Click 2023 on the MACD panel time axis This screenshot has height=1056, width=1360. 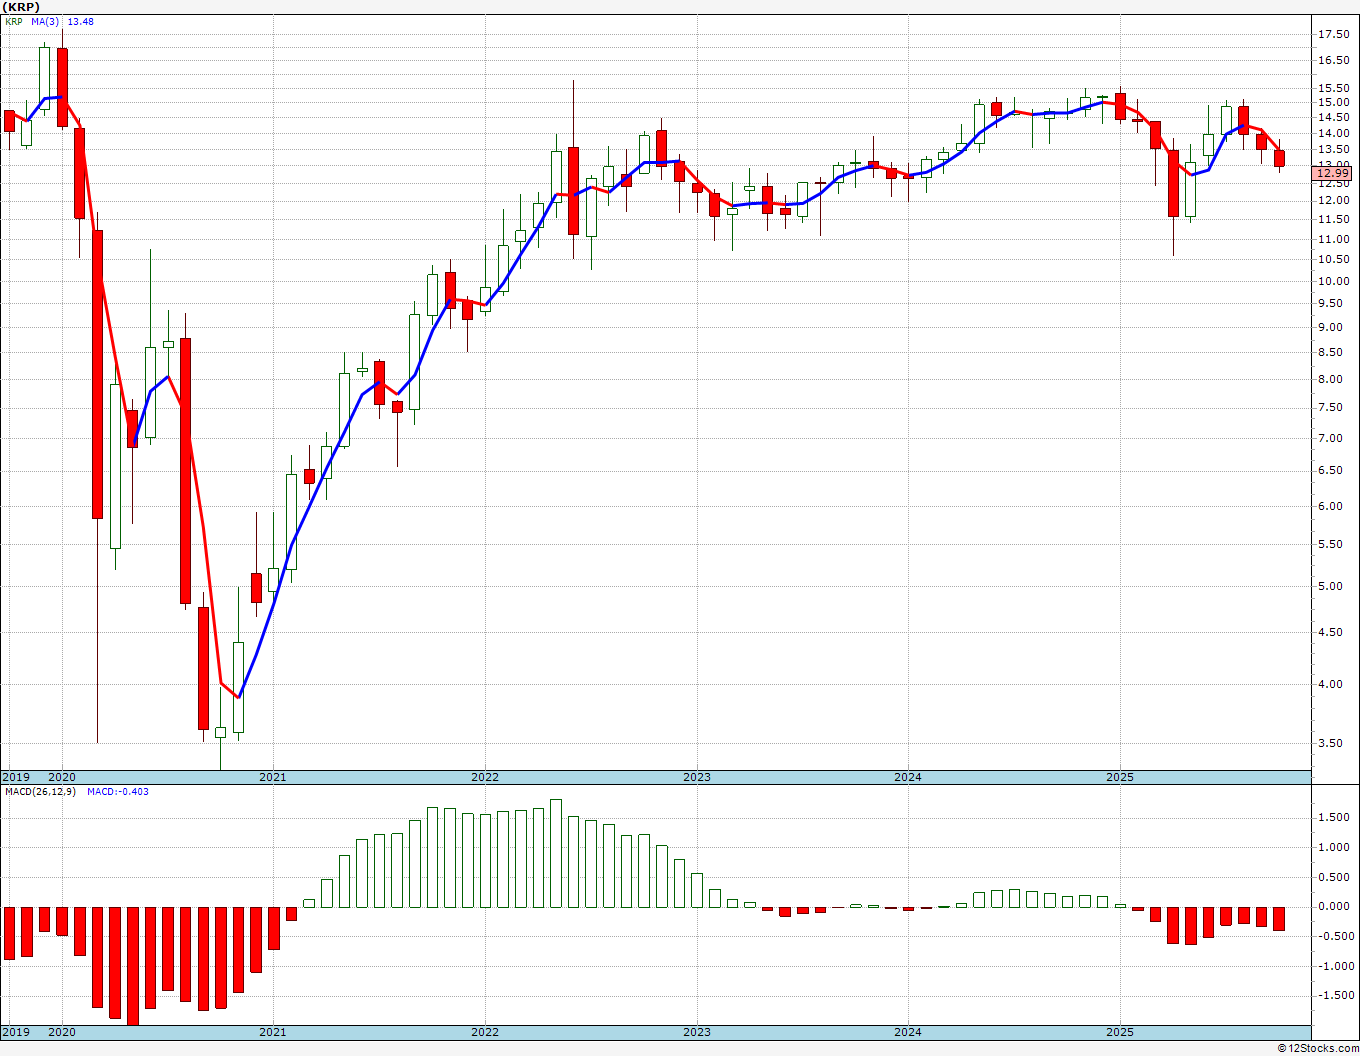[x=697, y=1032]
